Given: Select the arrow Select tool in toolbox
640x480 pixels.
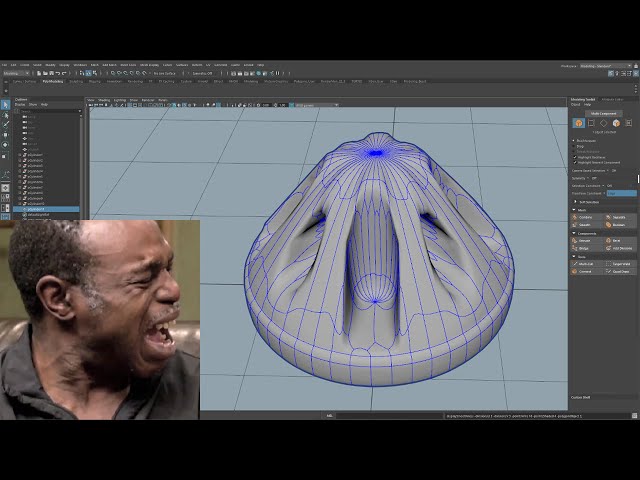Looking at the screenshot, I should point(5,105).
